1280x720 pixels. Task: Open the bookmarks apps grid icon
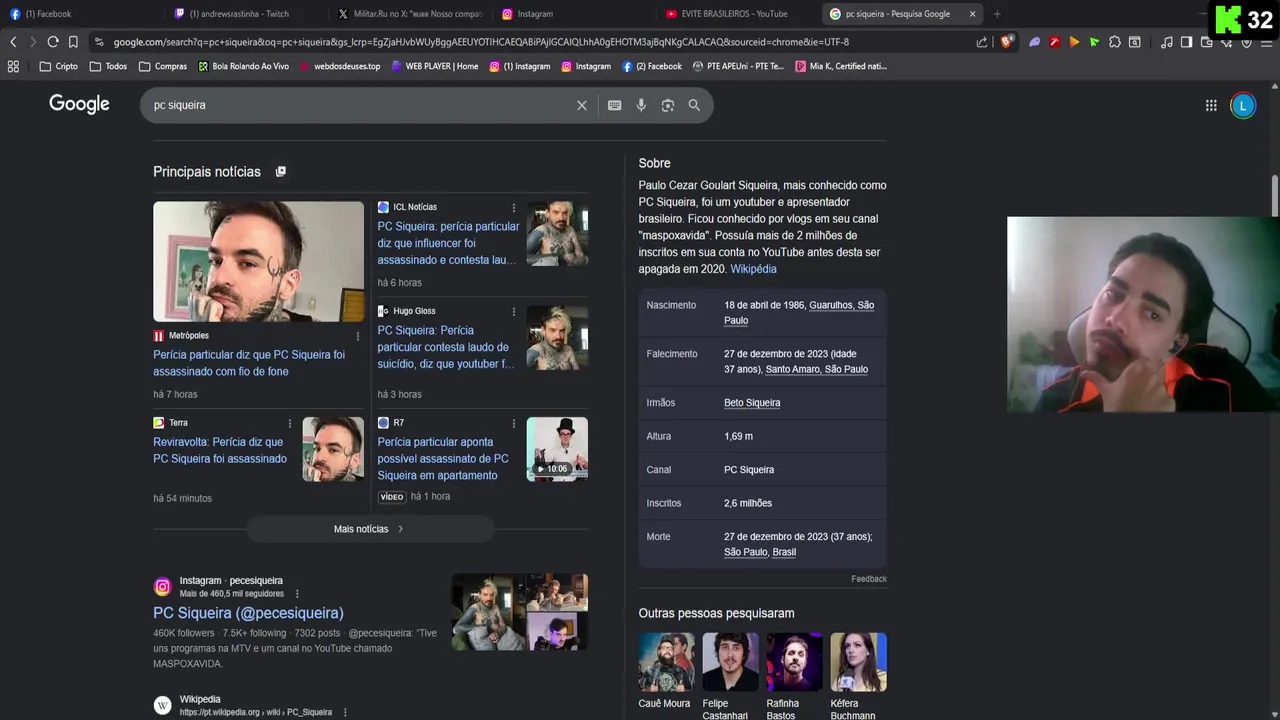click(13, 66)
